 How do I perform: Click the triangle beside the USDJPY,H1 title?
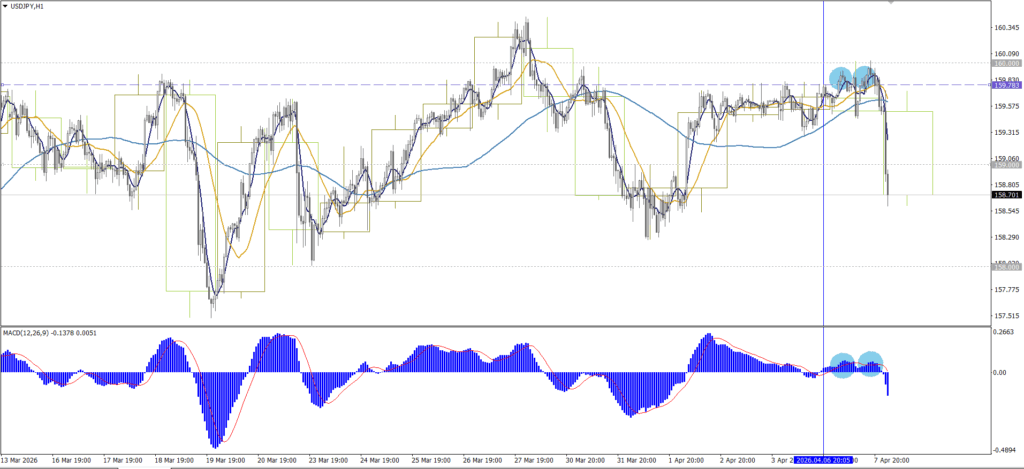6,7
